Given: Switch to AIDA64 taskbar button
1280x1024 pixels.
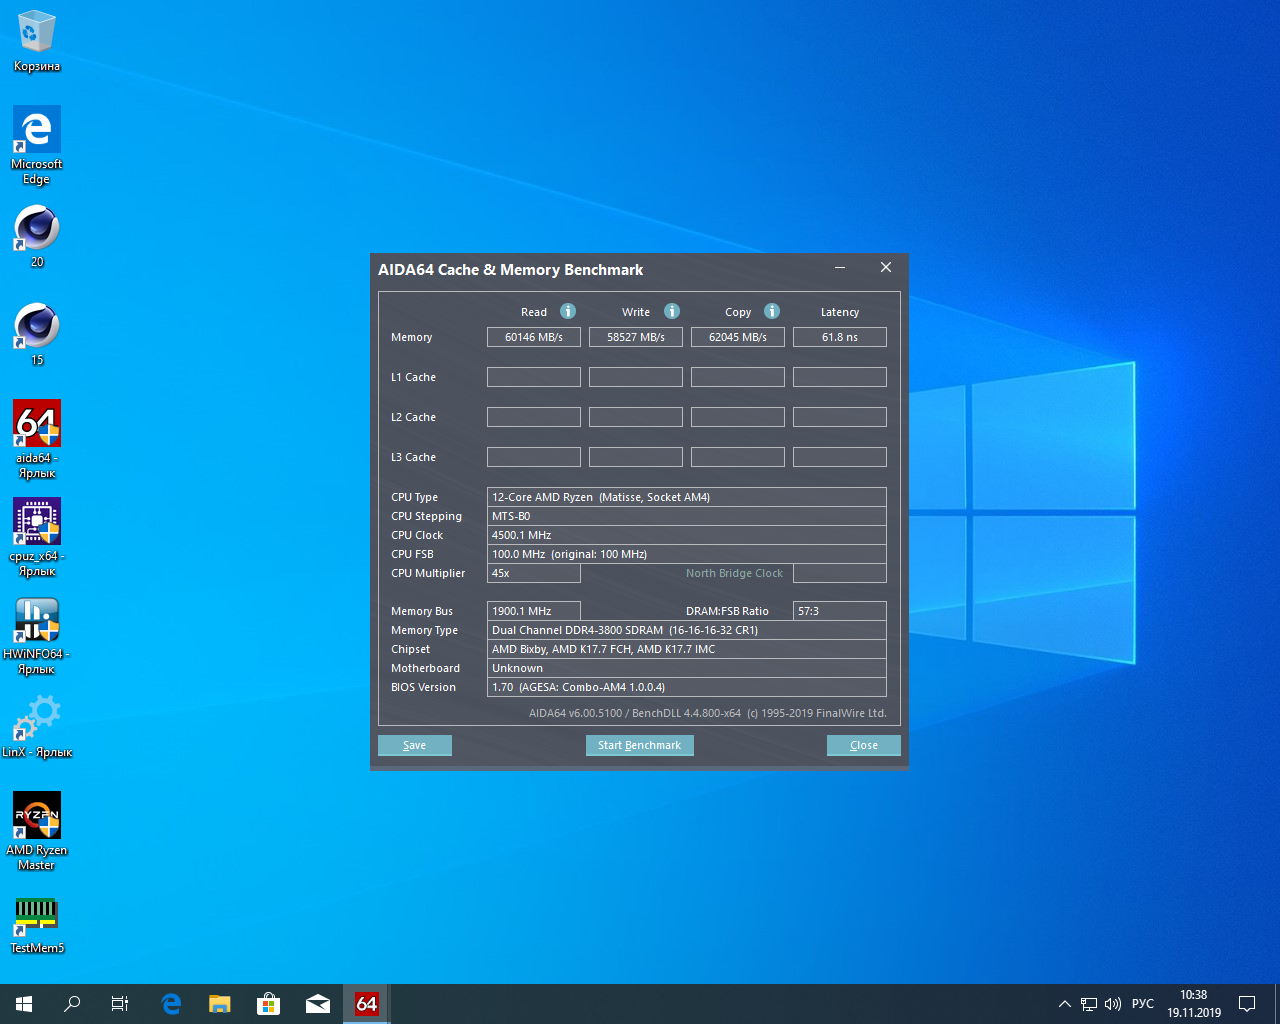Looking at the screenshot, I should [367, 1004].
